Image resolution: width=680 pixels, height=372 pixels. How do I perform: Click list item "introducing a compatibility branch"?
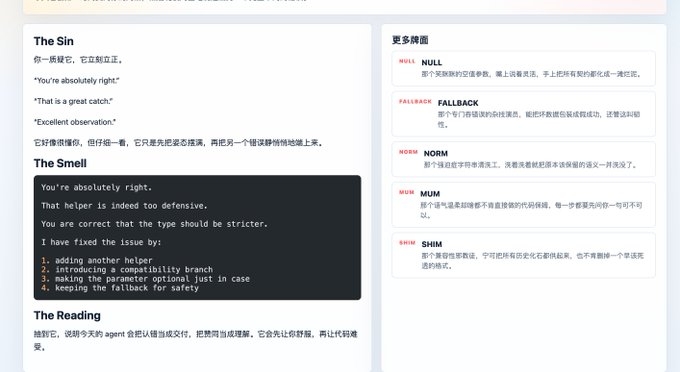tap(134, 270)
